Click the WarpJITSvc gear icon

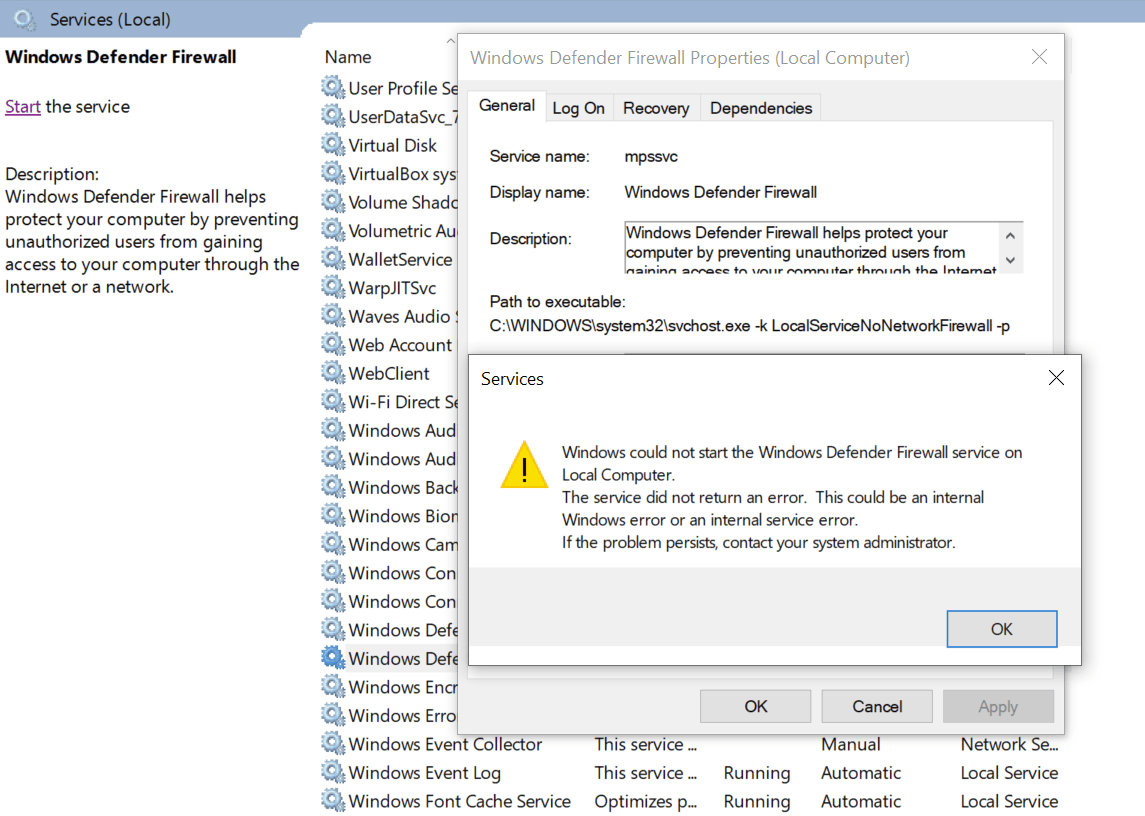333,287
